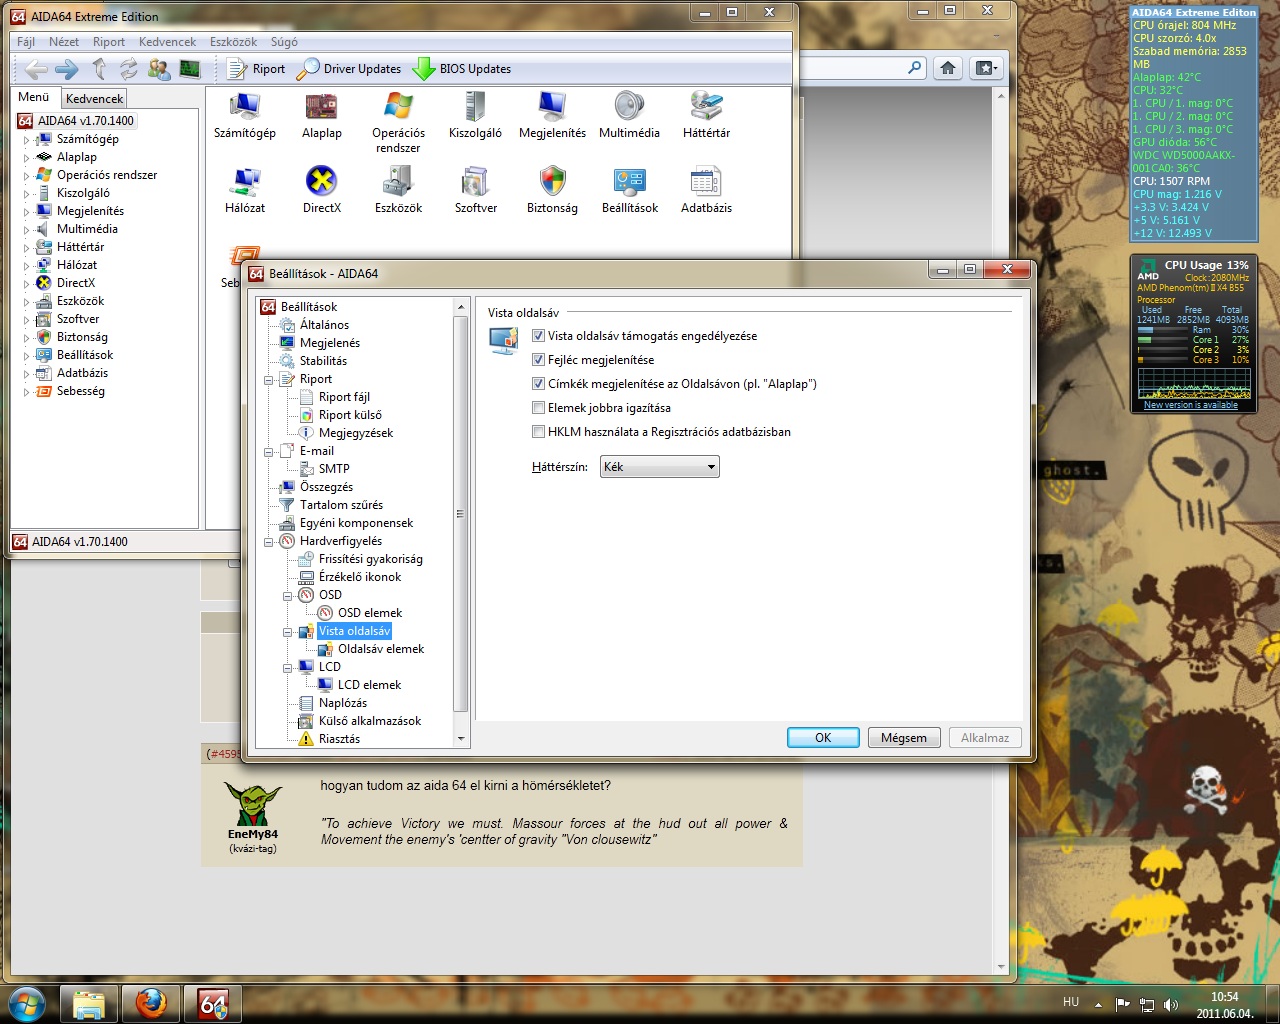1280x1024 pixels.
Task: Click the OK button
Action: tap(823, 738)
